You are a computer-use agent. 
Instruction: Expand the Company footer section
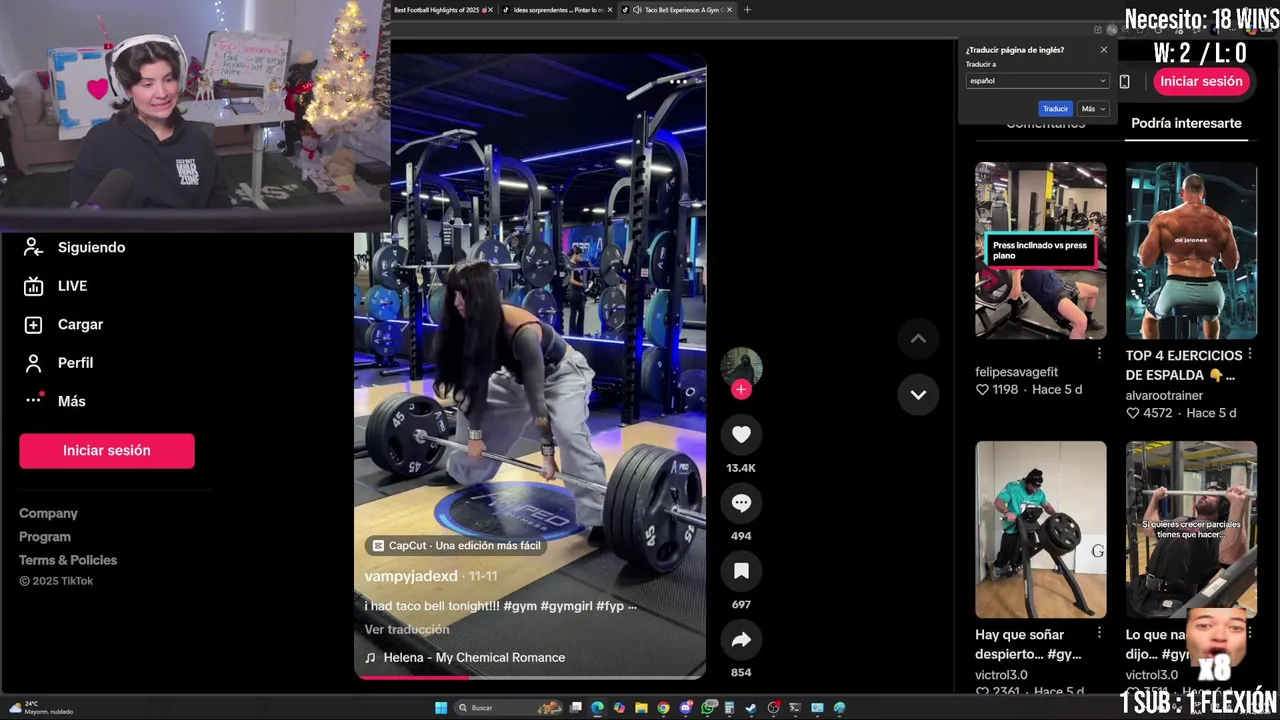(48, 513)
